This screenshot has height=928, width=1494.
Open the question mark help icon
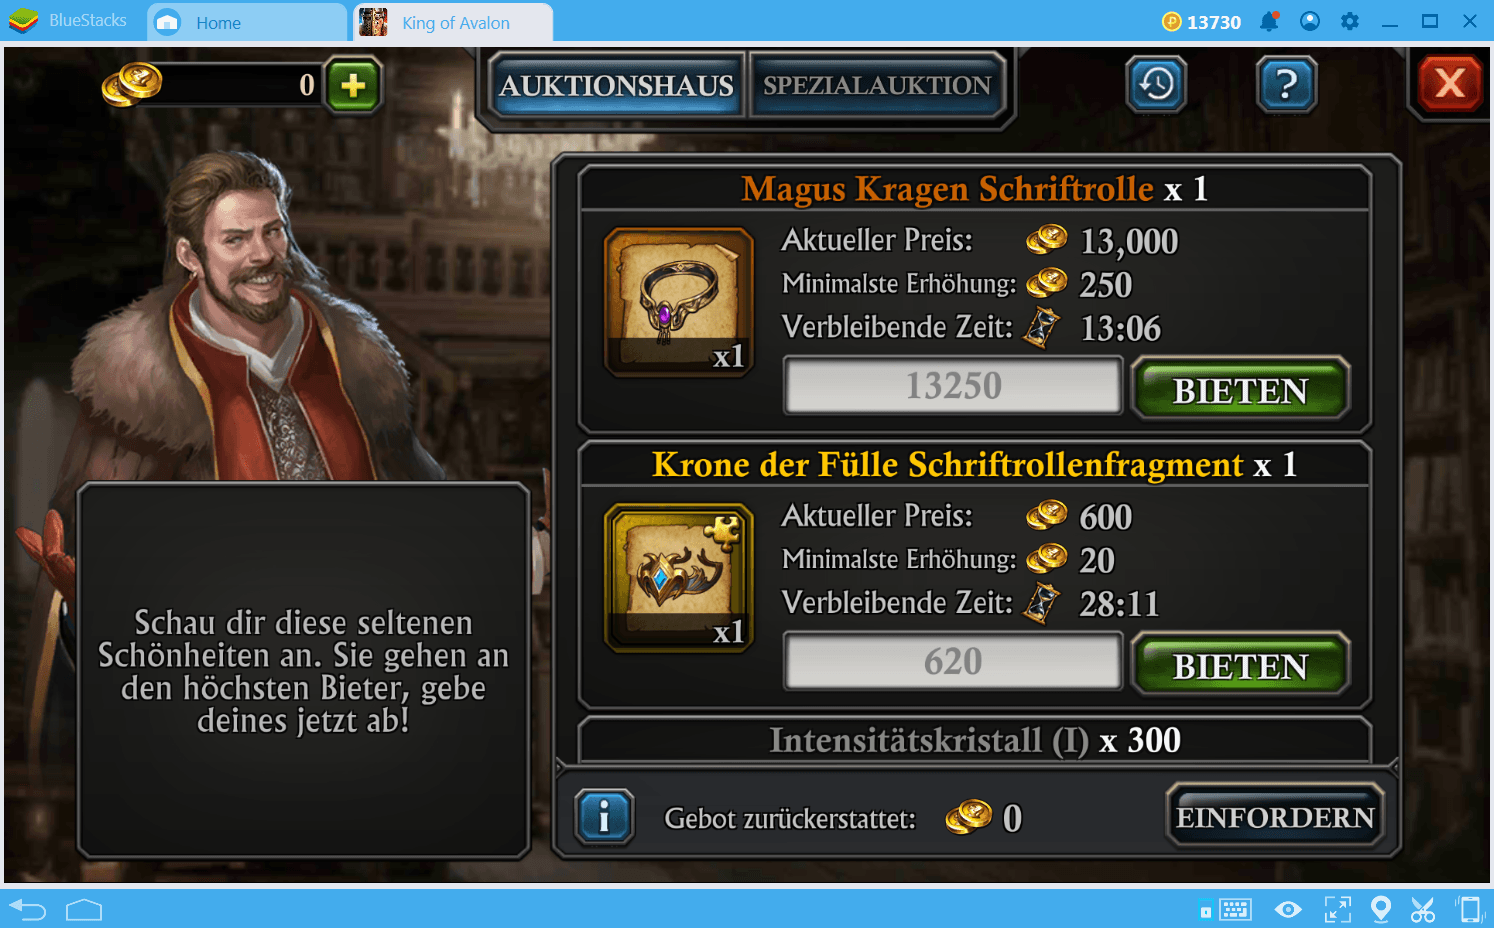(1286, 84)
